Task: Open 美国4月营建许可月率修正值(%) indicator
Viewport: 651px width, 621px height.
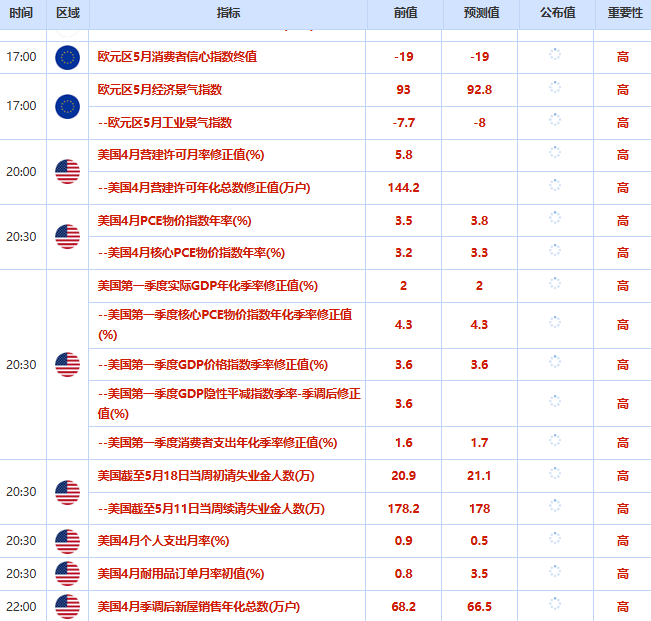Action: pos(181,155)
